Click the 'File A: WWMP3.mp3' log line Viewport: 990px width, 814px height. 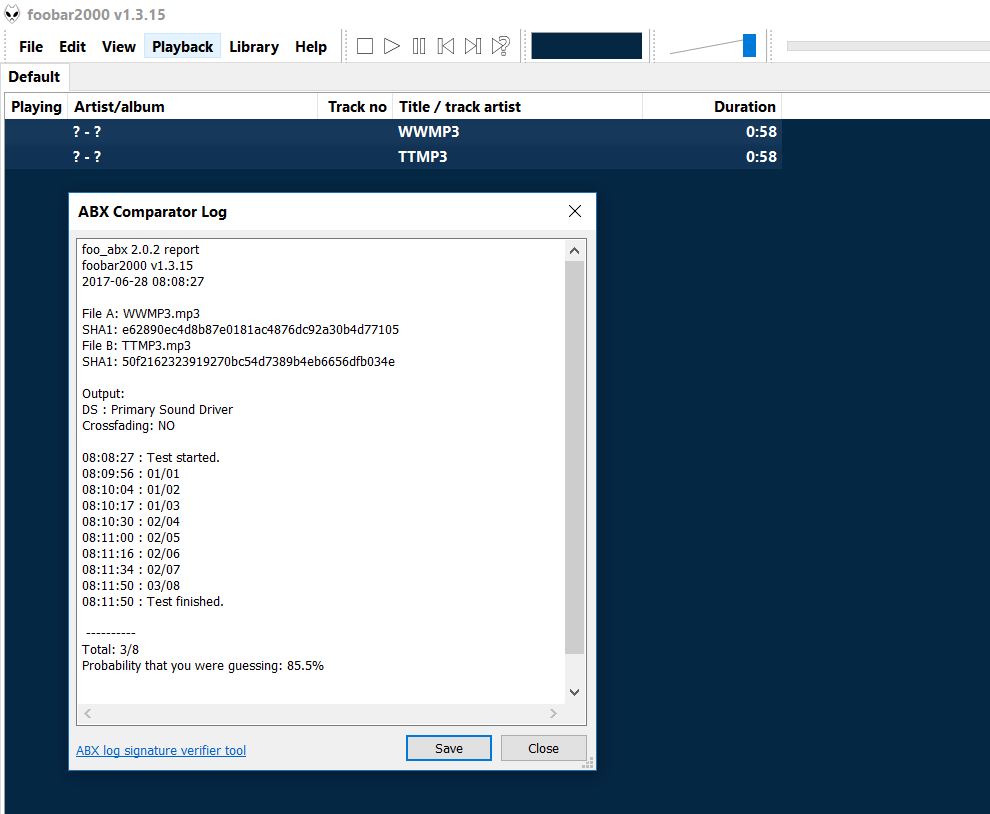click(141, 313)
